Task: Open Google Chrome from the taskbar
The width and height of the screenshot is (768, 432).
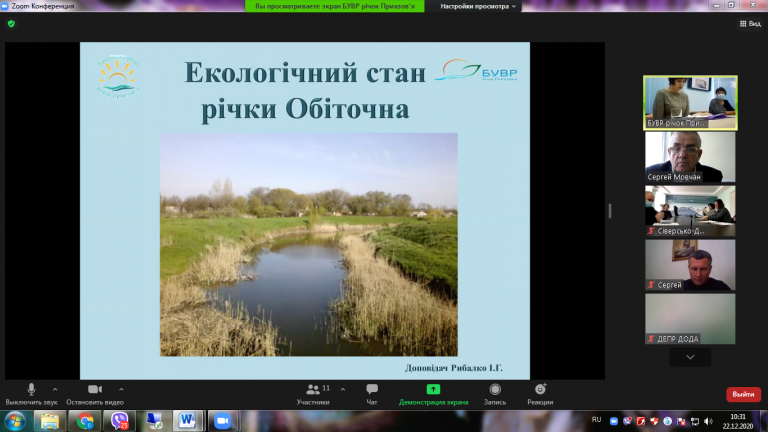Action: click(x=84, y=421)
